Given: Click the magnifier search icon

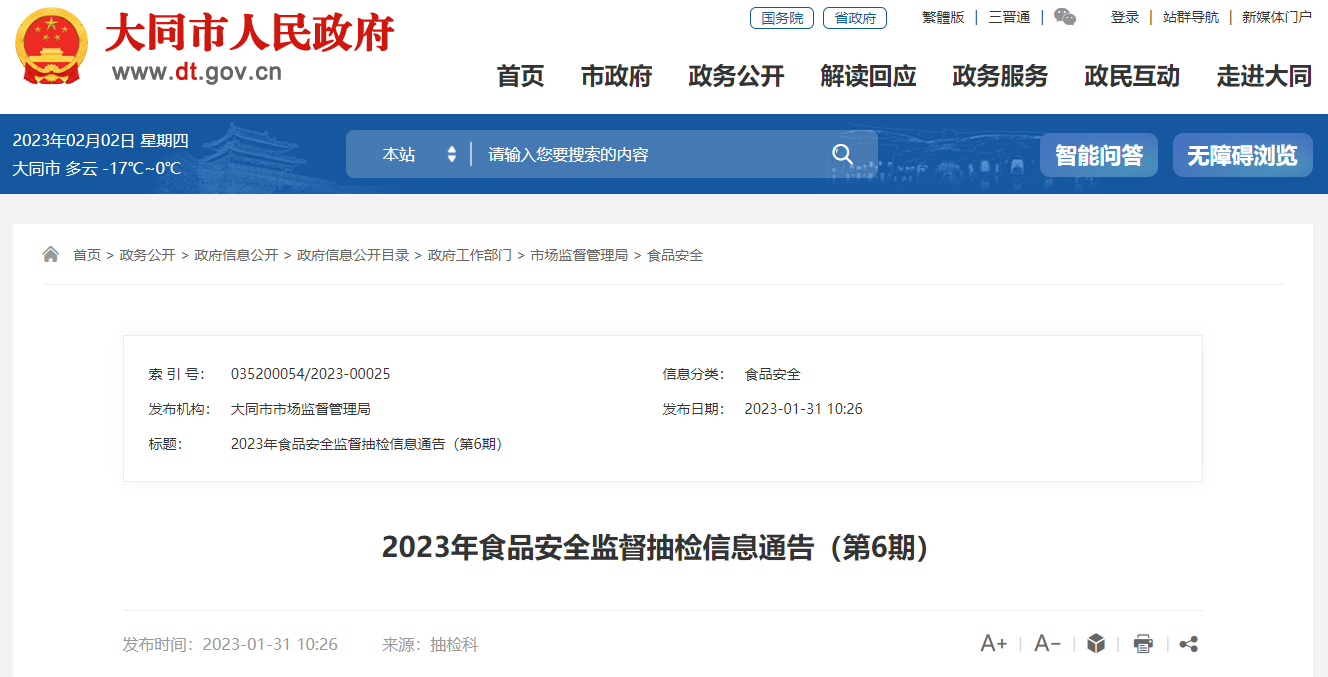Looking at the screenshot, I should coord(842,154).
